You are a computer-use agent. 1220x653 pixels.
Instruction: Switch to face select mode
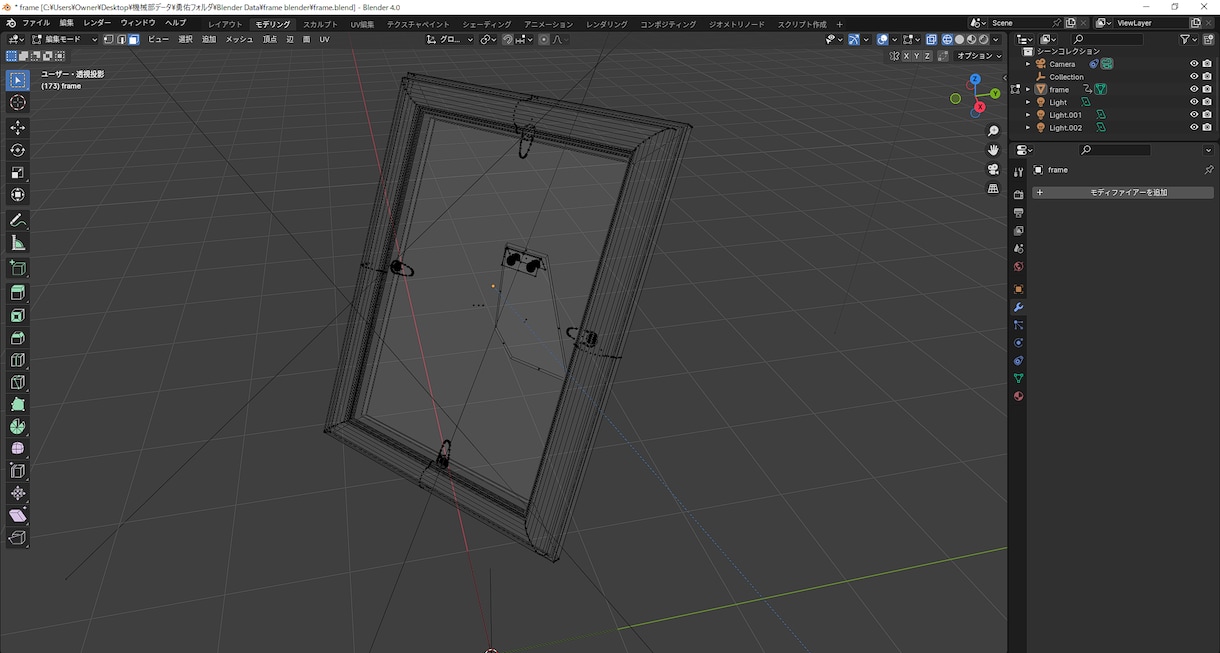click(133, 39)
